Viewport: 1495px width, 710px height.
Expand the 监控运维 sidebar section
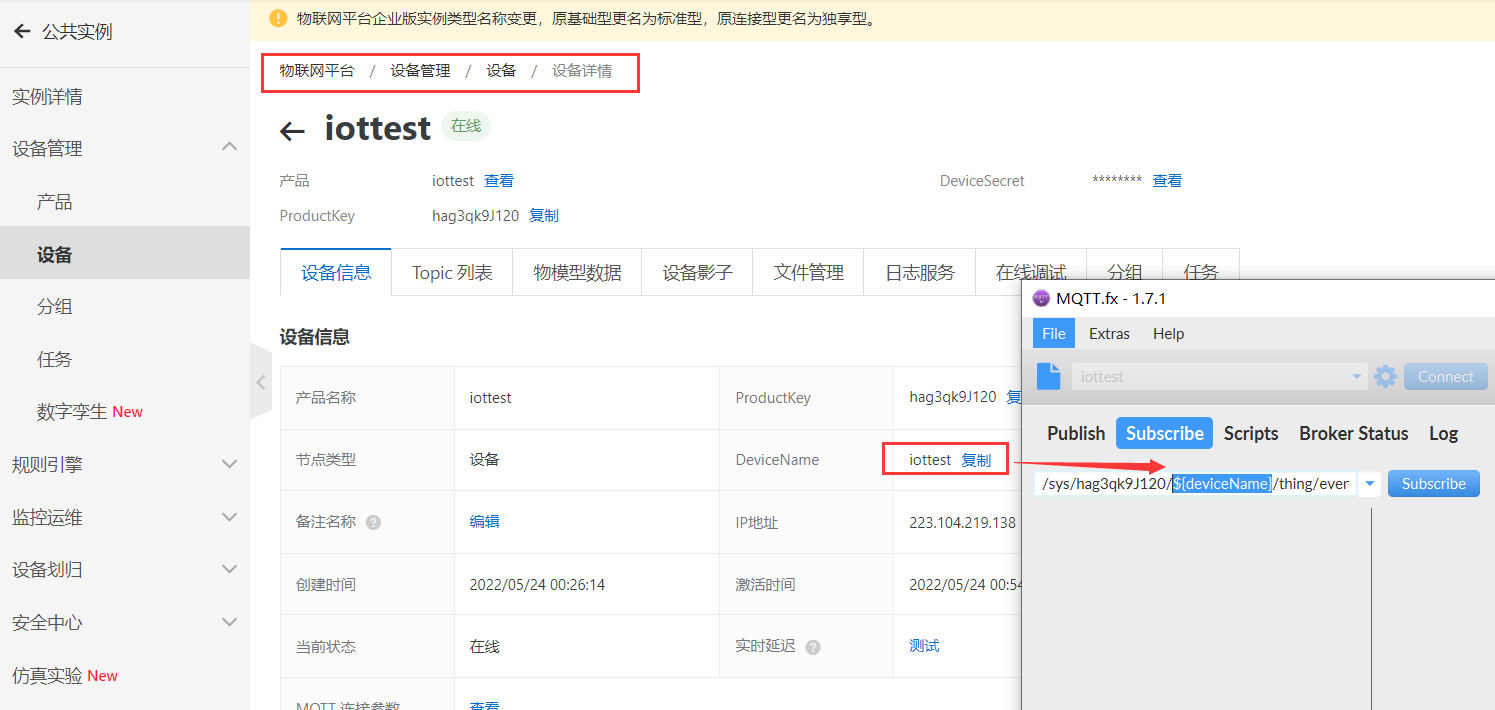click(x=229, y=517)
